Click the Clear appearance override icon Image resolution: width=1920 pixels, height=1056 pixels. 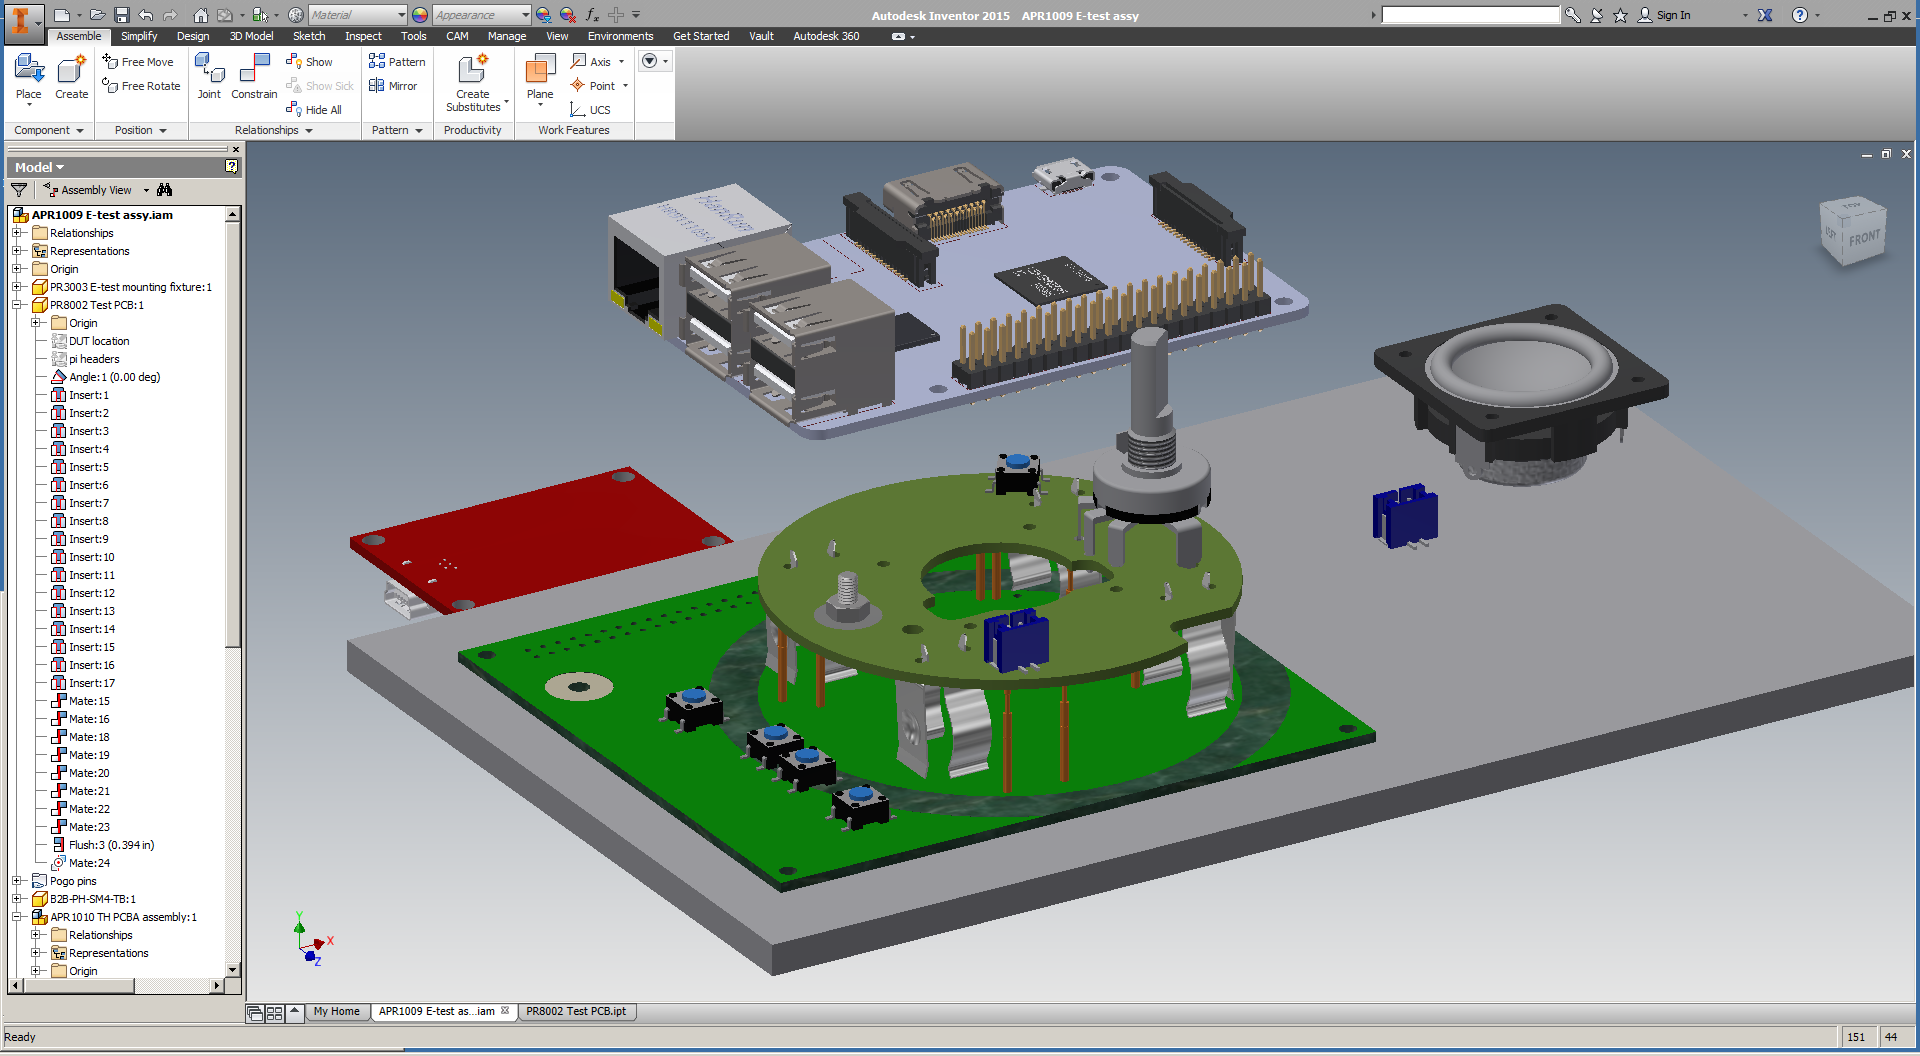pyautogui.click(x=567, y=15)
